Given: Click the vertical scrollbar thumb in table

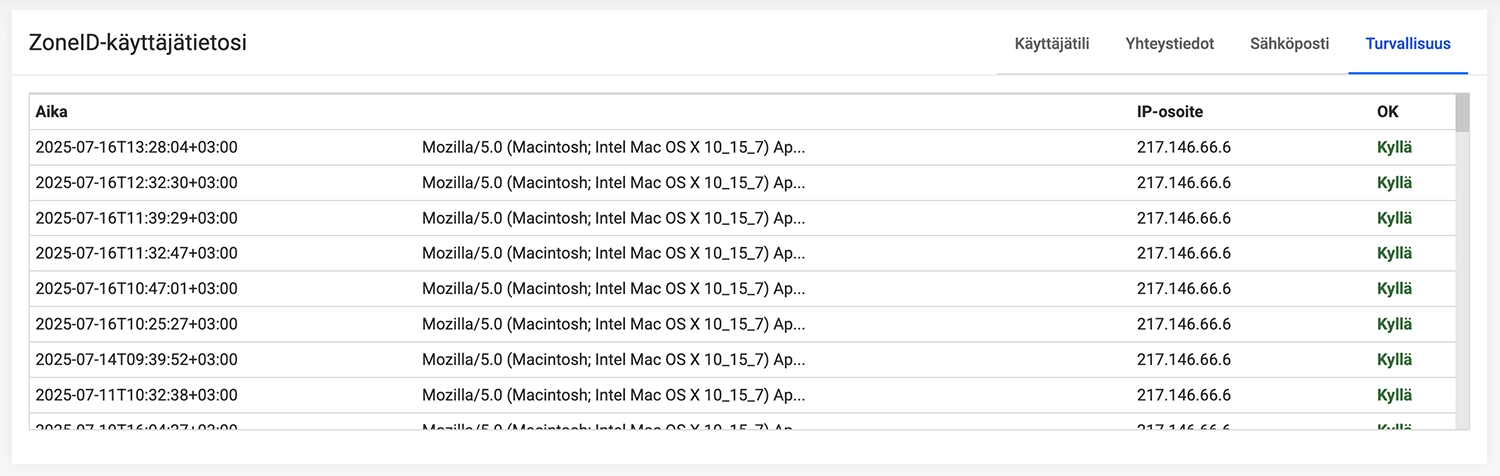Looking at the screenshot, I should pyautogui.click(x=1462, y=113).
